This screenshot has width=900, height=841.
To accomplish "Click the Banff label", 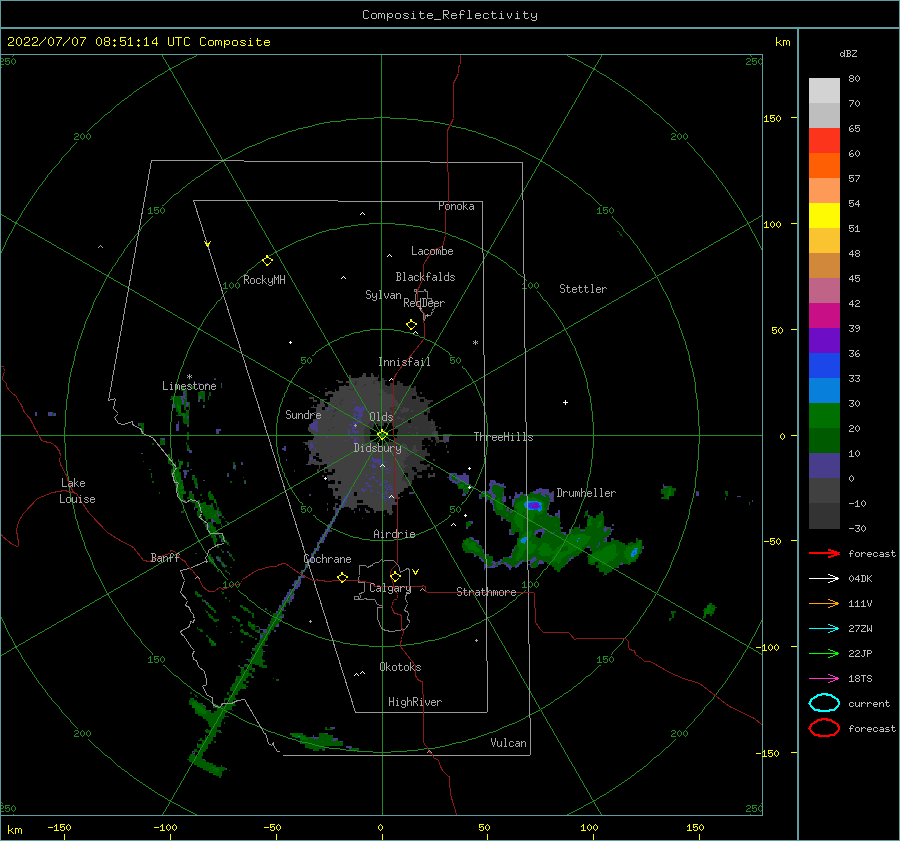I will tap(165, 557).
